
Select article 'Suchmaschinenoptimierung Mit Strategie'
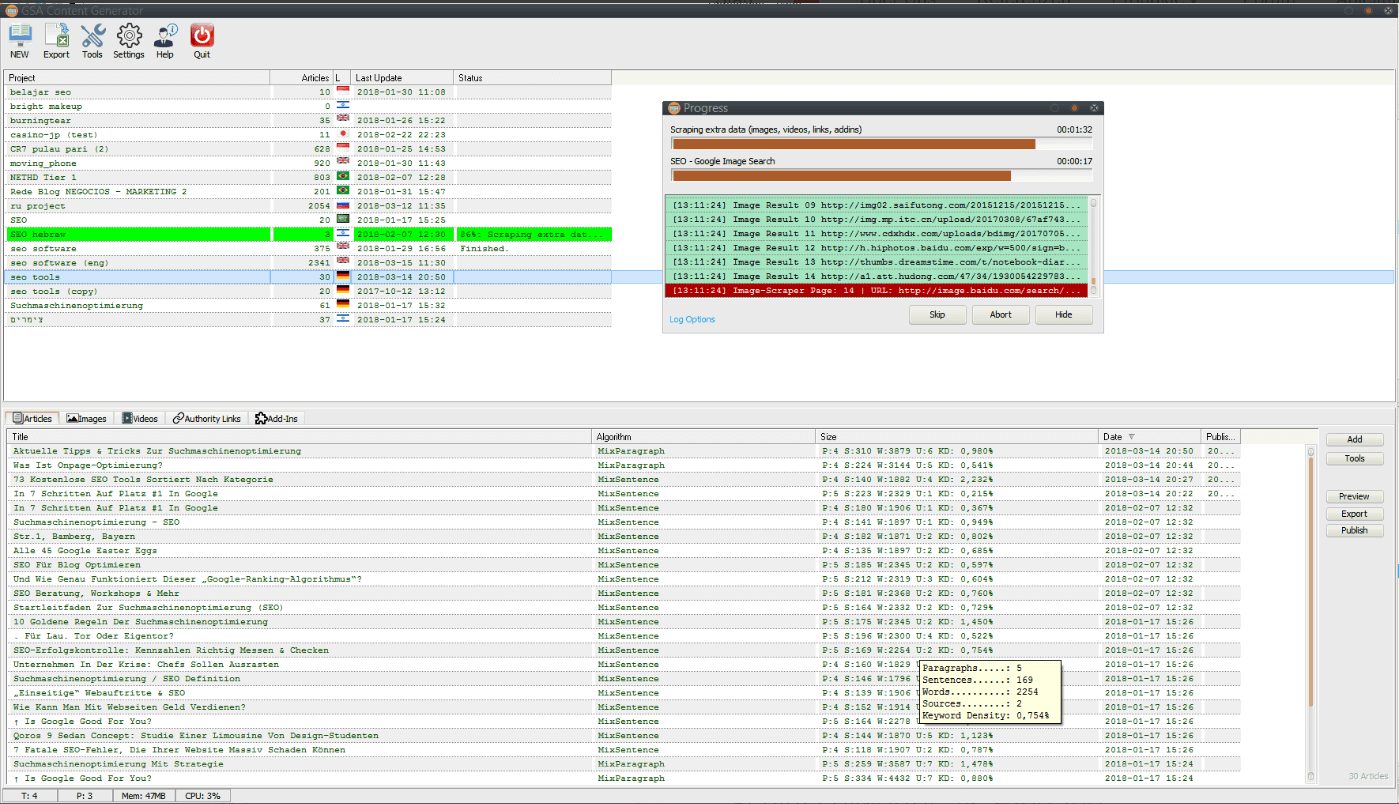point(624,763)
